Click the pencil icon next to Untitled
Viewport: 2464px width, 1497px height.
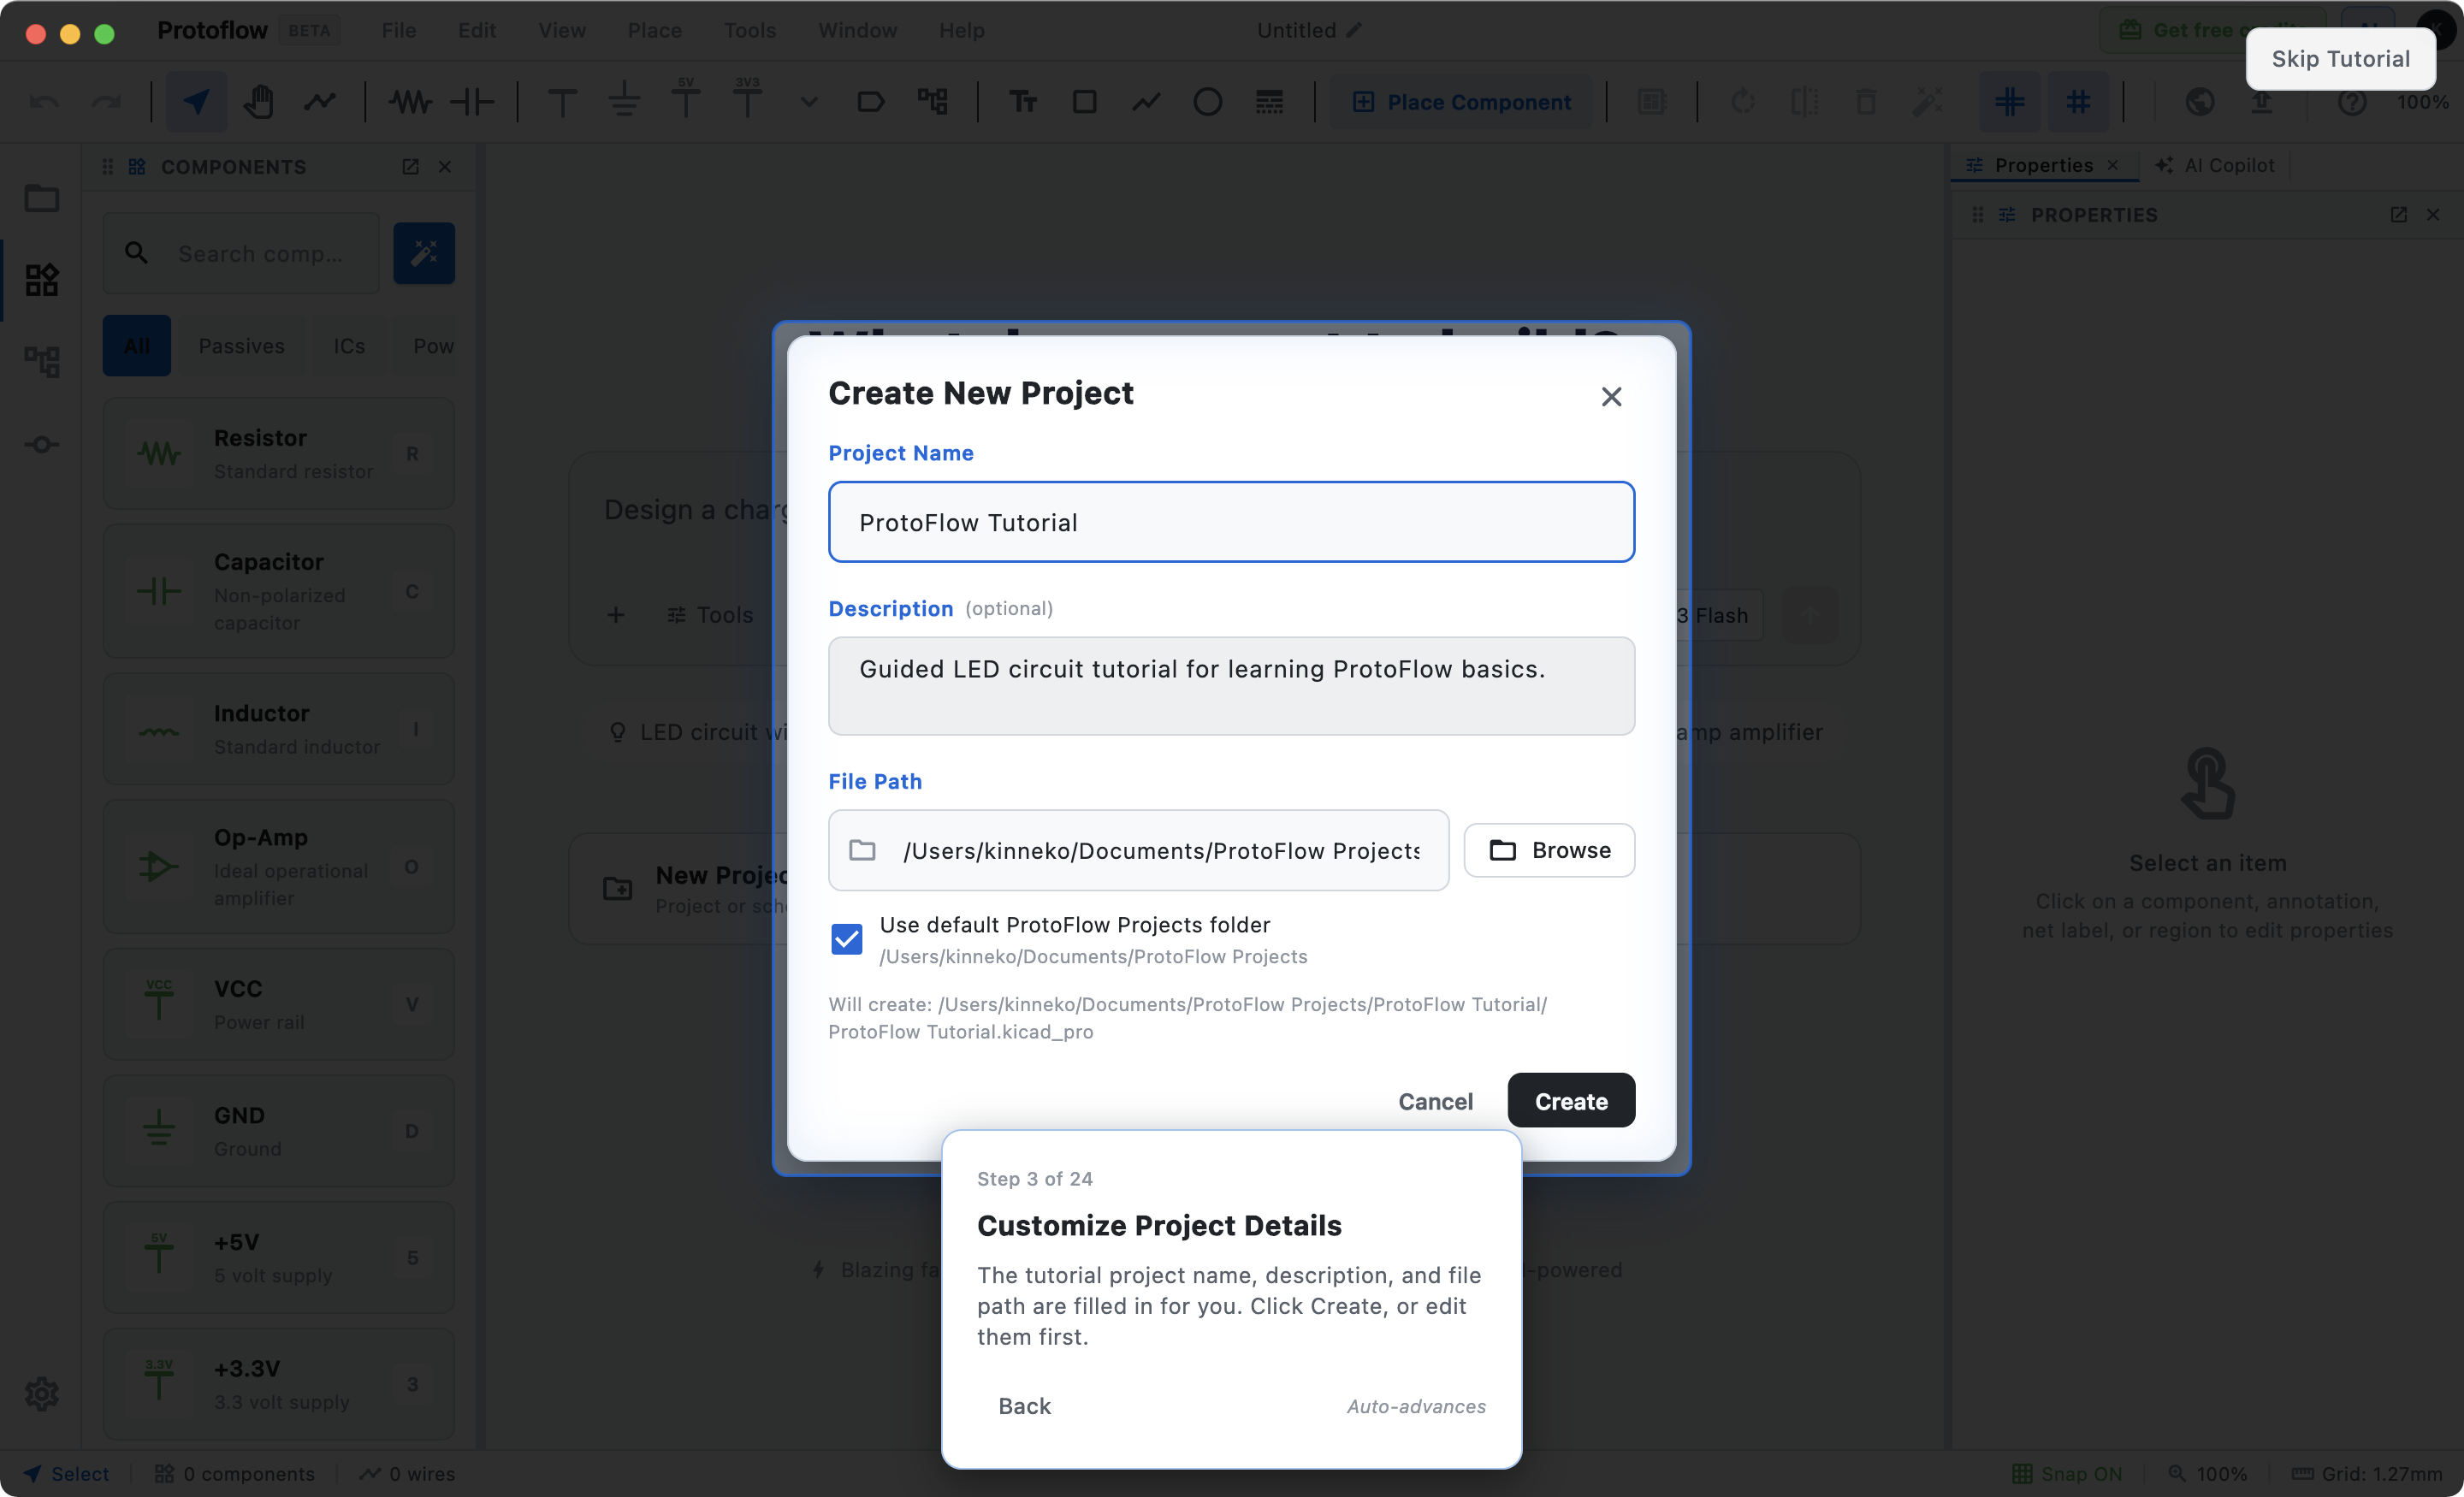coord(1353,30)
